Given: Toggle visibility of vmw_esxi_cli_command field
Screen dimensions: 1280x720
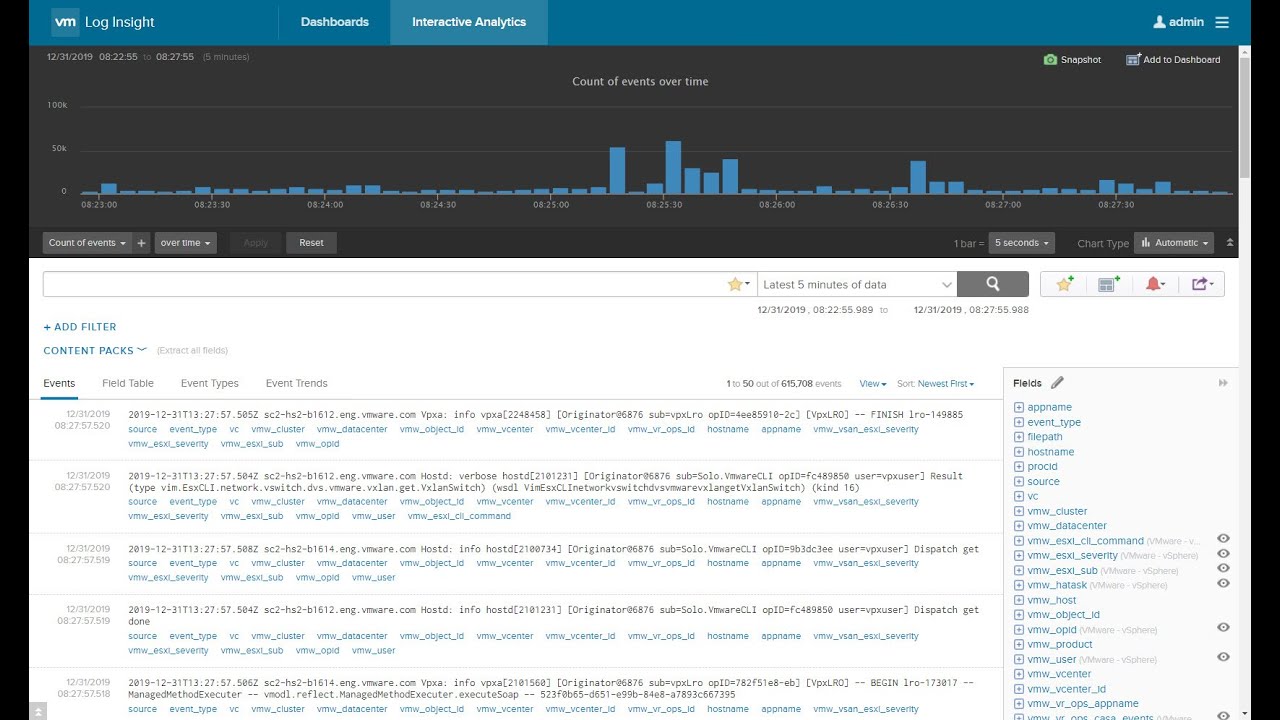Looking at the screenshot, I should [1223, 539].
